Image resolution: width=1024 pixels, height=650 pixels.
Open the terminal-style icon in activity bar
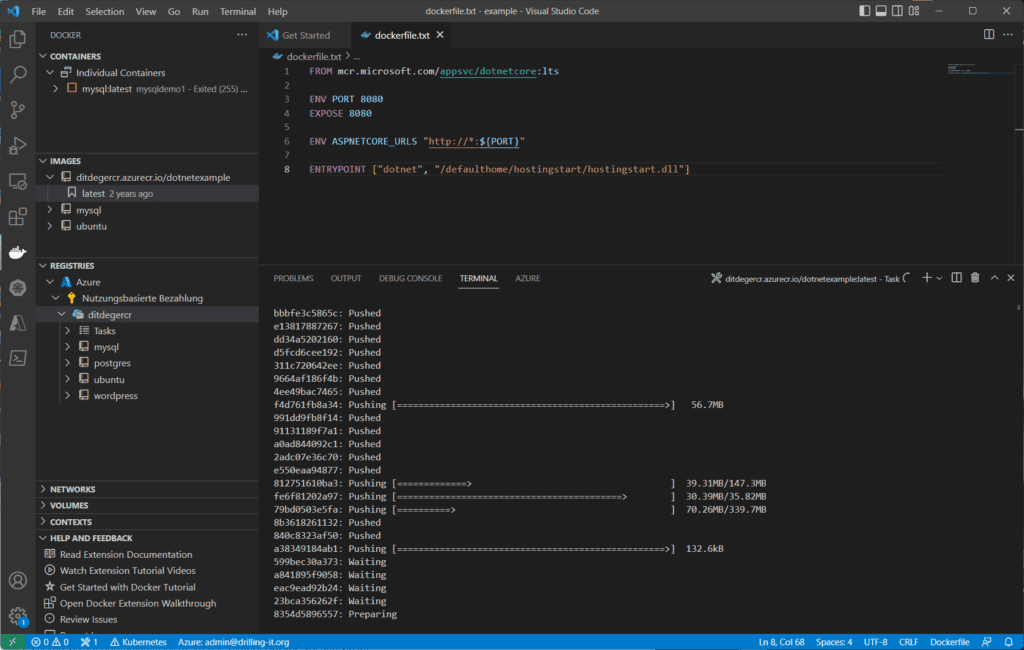click(18, 358)
